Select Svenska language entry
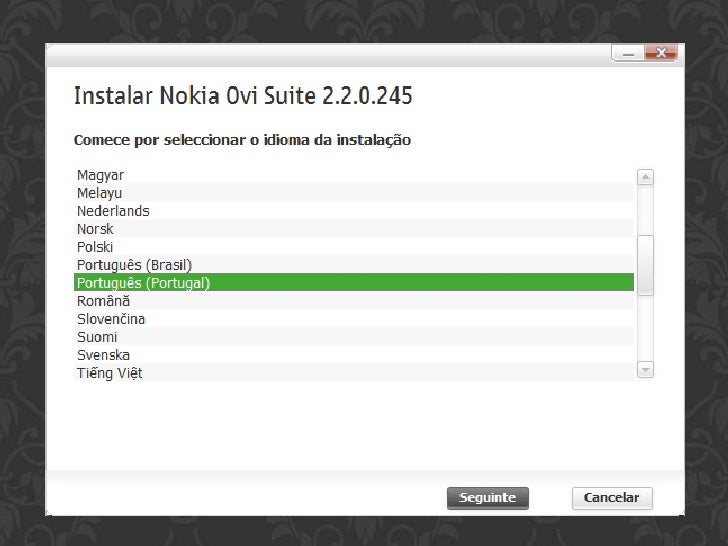The width and height of the screenshot is (728, 546). [354, 355]
